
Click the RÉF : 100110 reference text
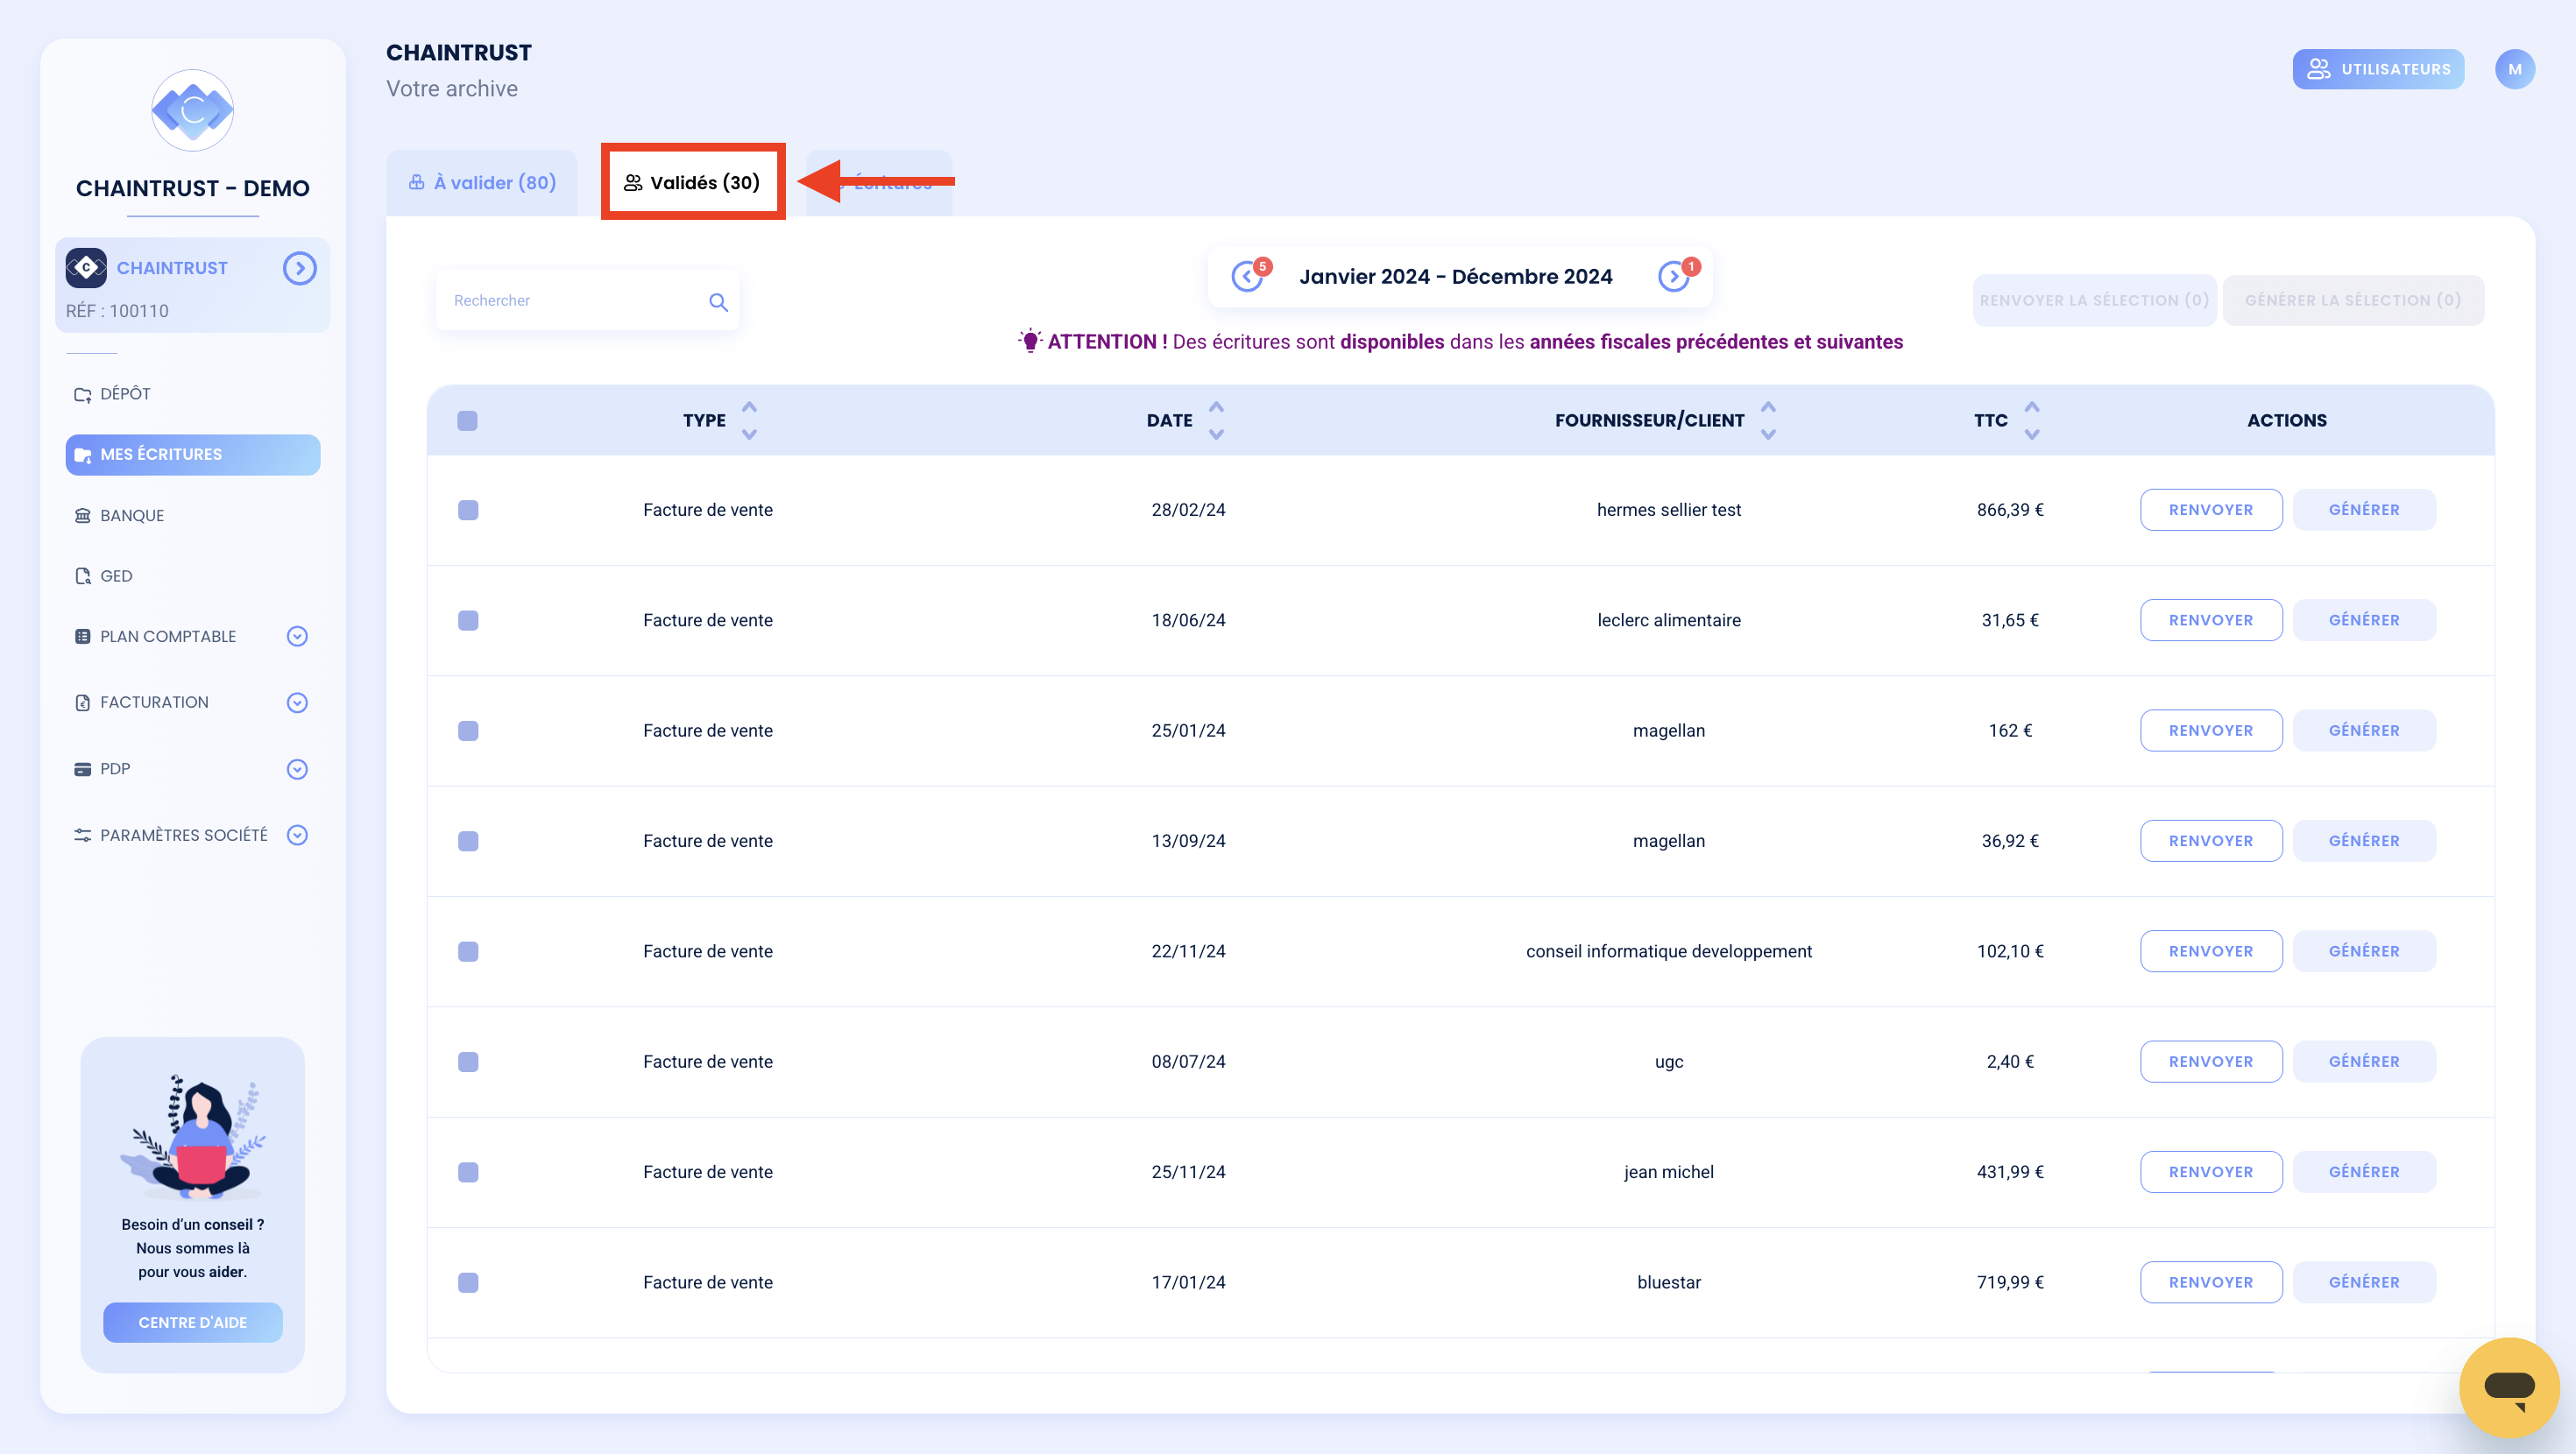pyautogui.click(x=117, y=311)
